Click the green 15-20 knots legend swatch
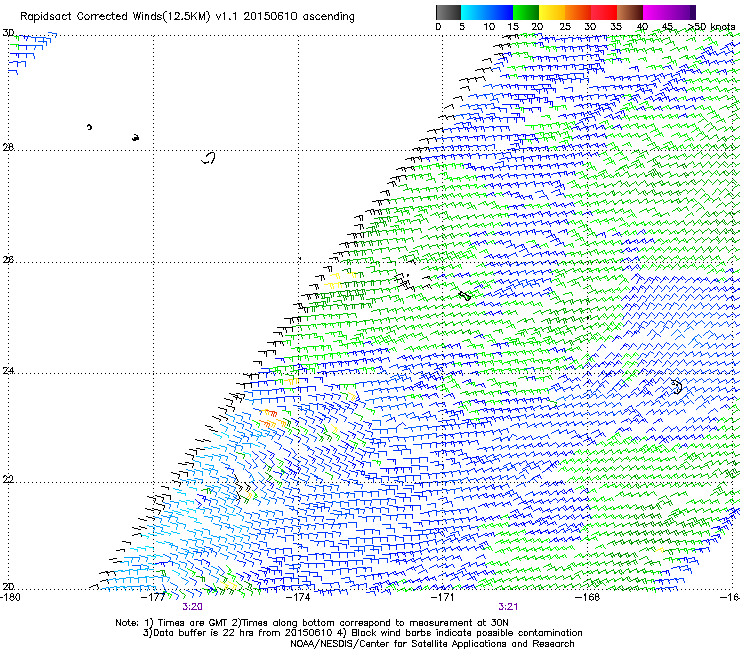 coord(526,12)
